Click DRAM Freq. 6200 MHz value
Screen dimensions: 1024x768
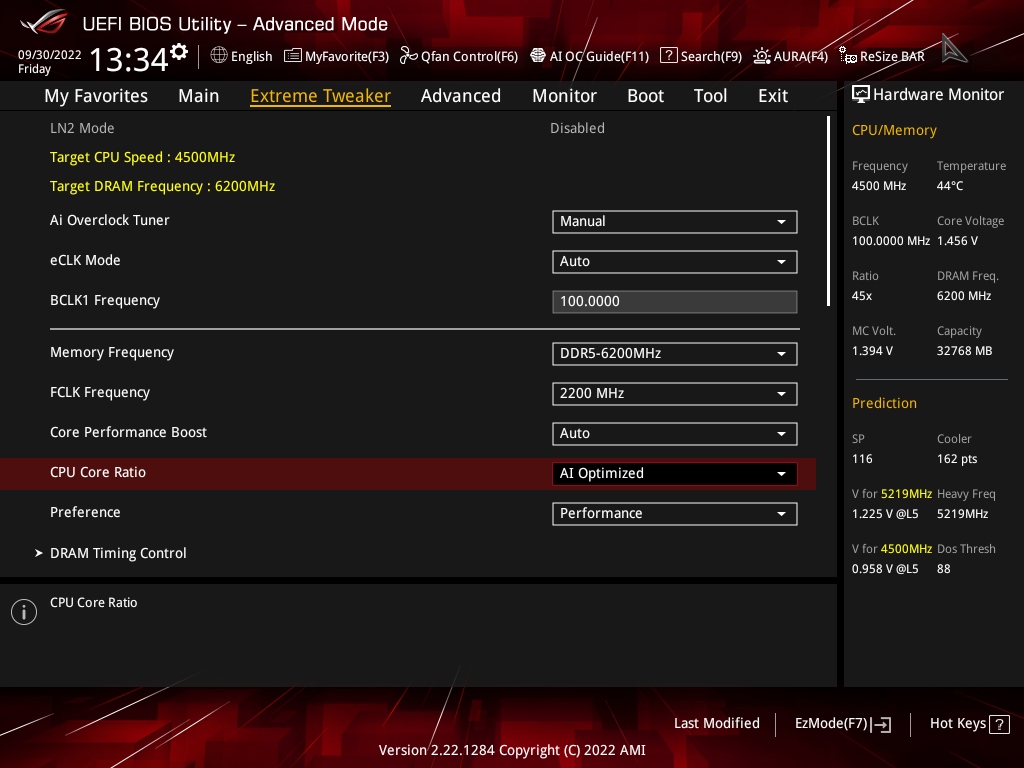[x=964, y=296]
